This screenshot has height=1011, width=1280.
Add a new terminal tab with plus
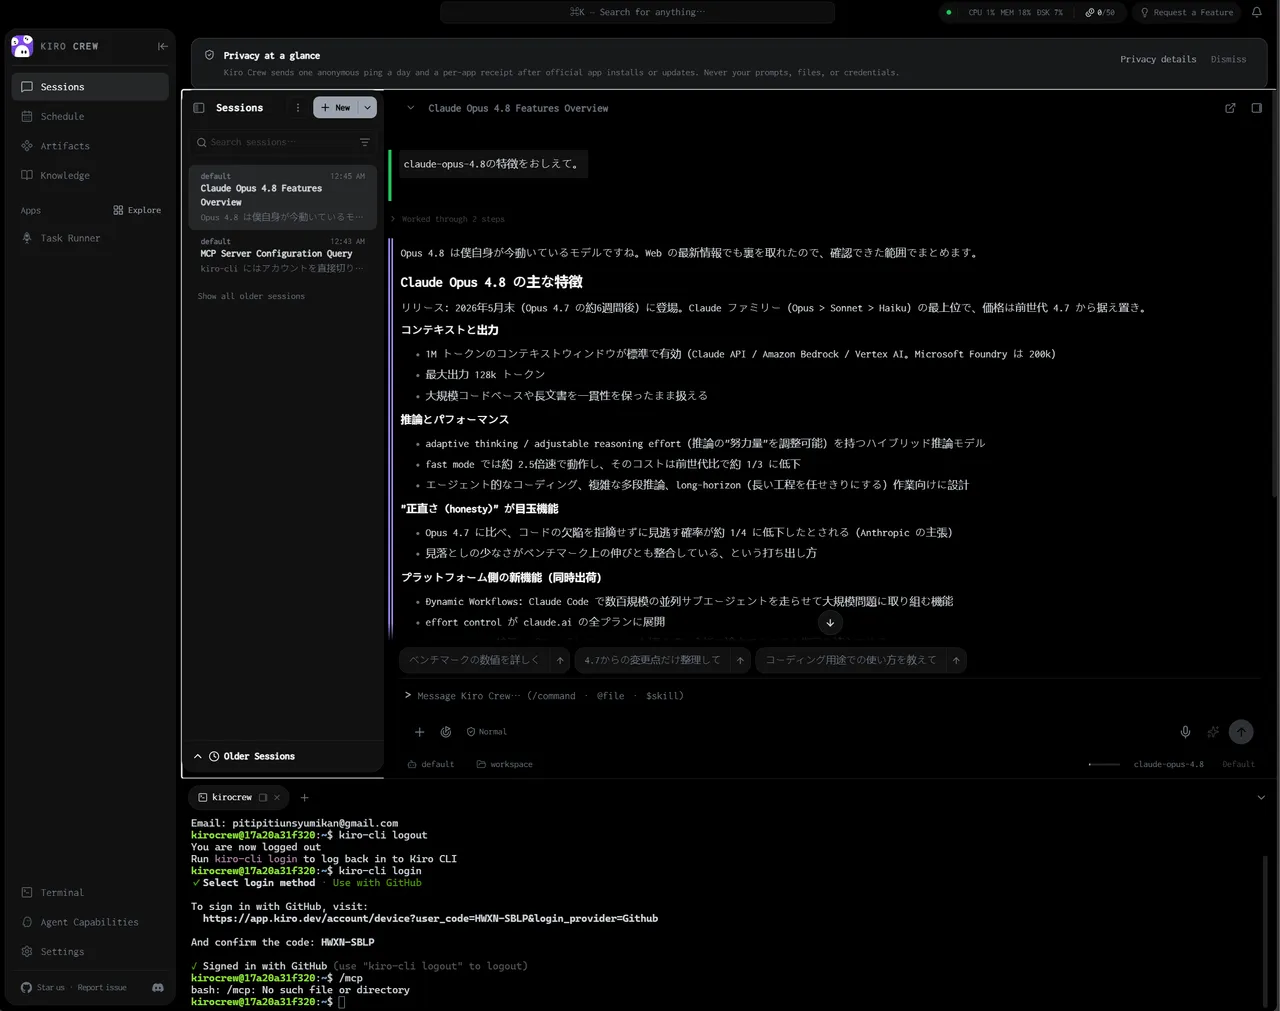pyautogui.click(x=305, y=797)
